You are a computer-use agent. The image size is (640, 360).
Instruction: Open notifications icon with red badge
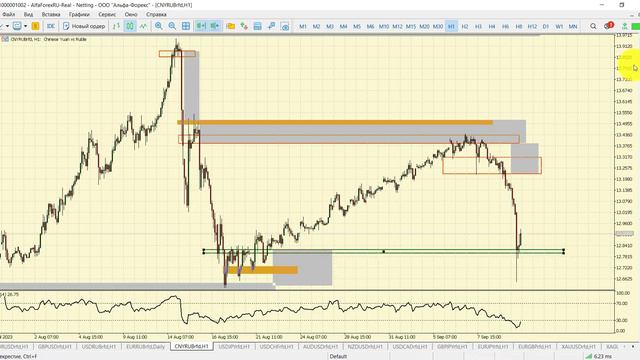[x=608, y=26]
